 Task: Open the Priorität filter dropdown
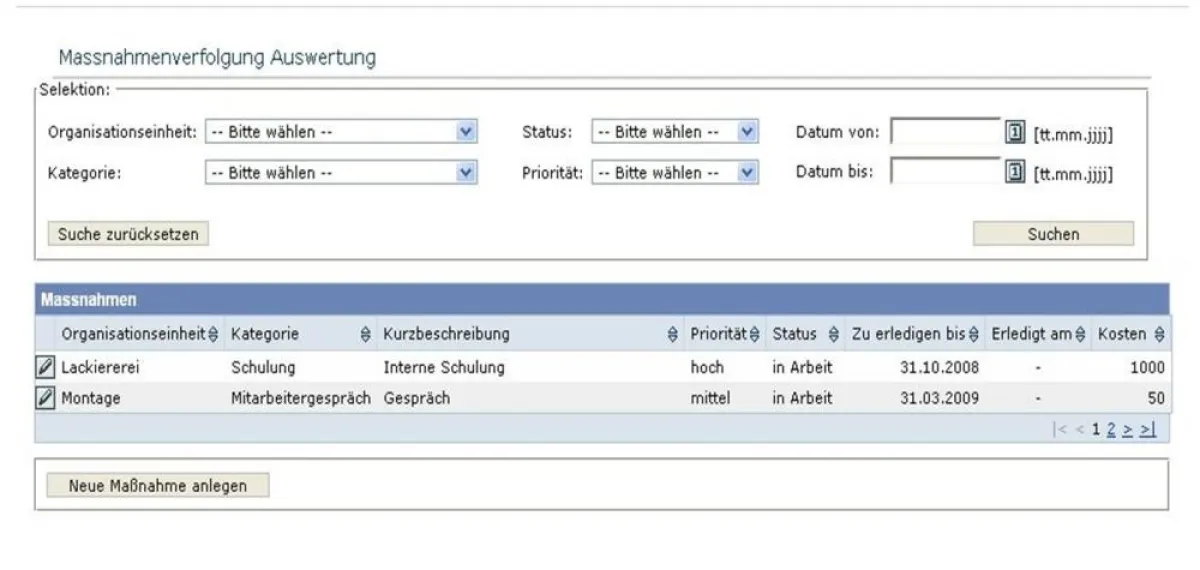(x=675, y=173)
